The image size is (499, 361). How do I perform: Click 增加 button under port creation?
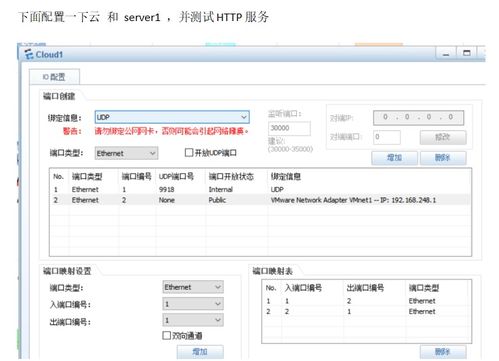coord(395,158)
